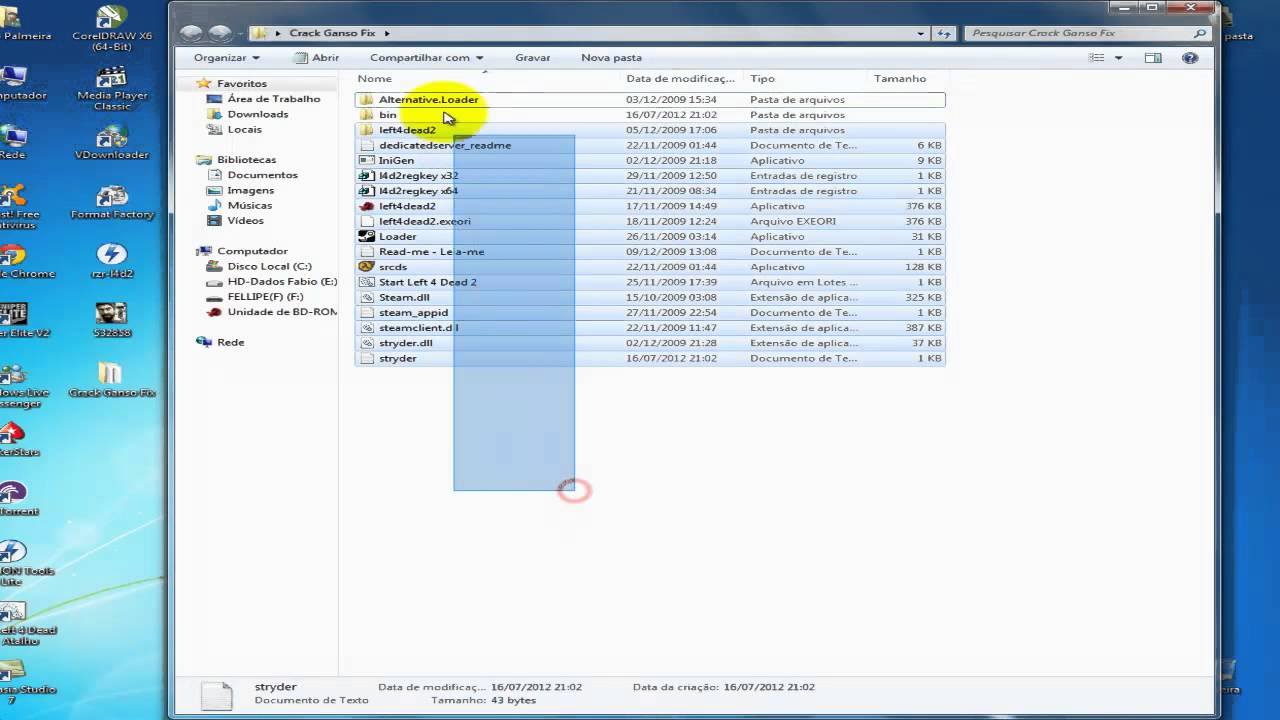The height and width of the screenshot is (720, 1280).
Task: Select the IniGen application icon
Action: point(366,160)
